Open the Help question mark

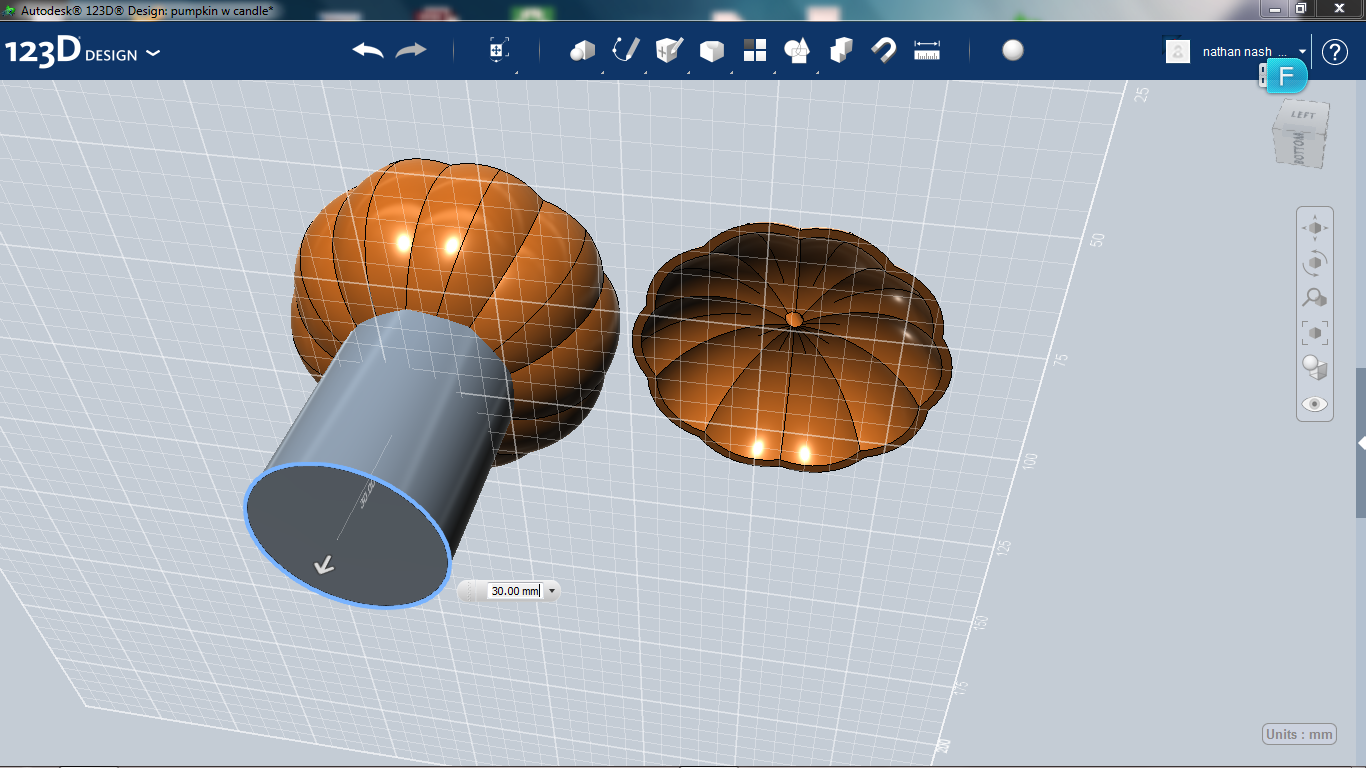(x=1335, y=51)
